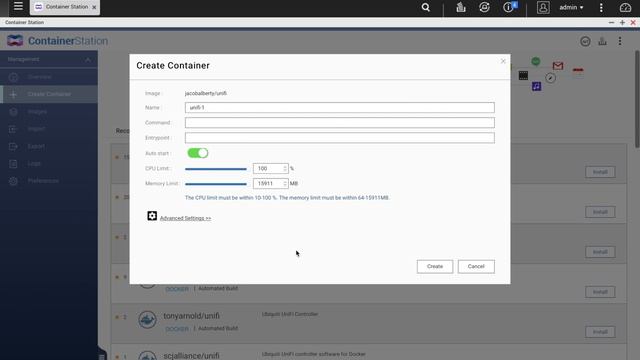
Task: Close the Create Container dialog
Action: (x=503, y=61)
